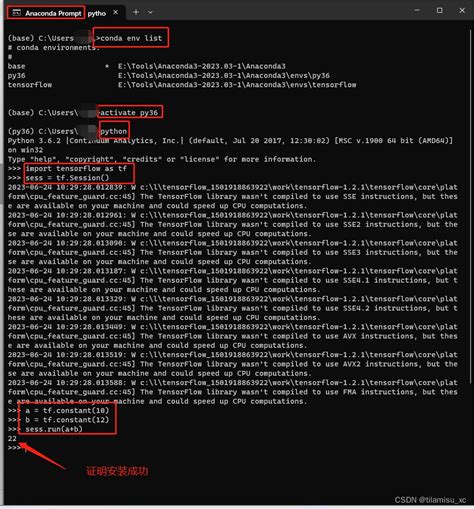Click the vertical scrollbar on the right edge
474x509 pixels.
click(471, 207)
